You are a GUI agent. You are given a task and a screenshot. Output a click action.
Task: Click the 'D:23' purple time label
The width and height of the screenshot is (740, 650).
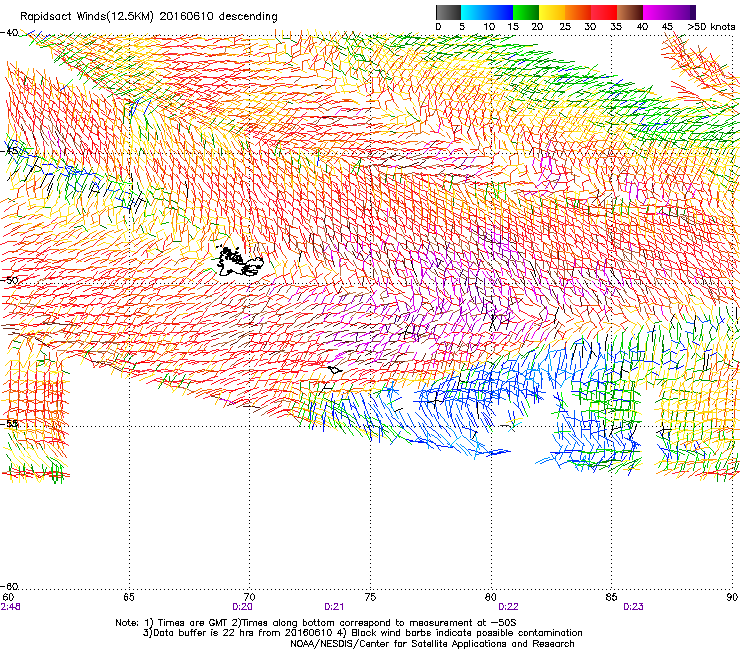pyautogui.click(x=633, y=607)
